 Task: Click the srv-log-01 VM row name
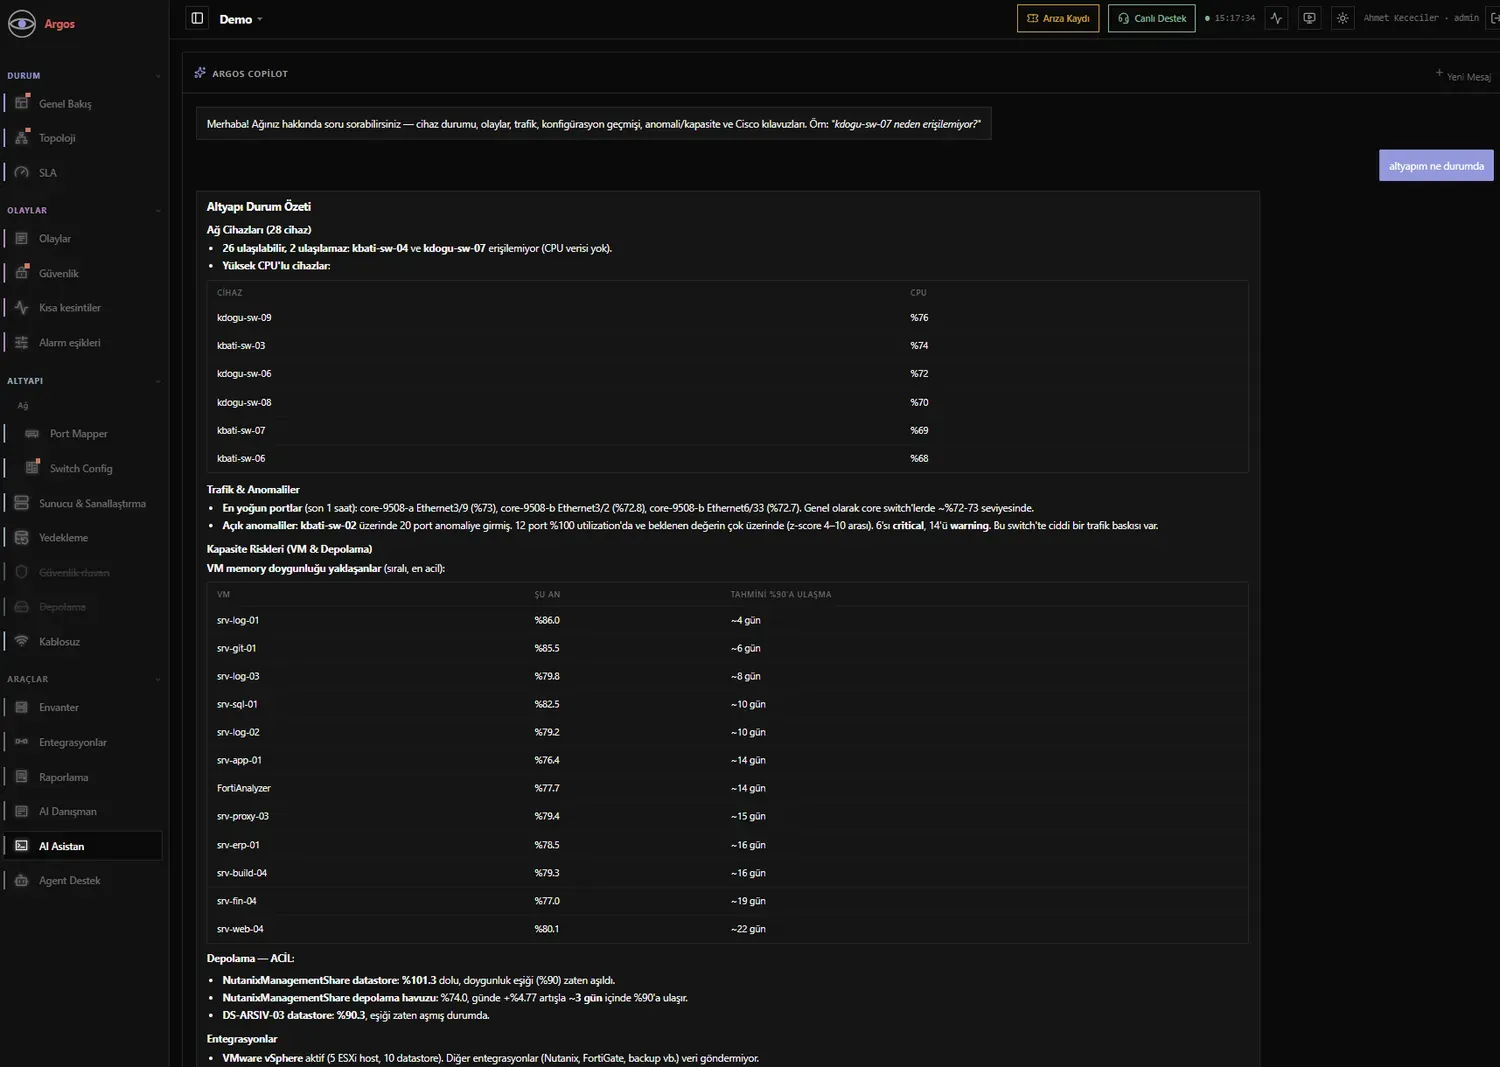(238, 620)
